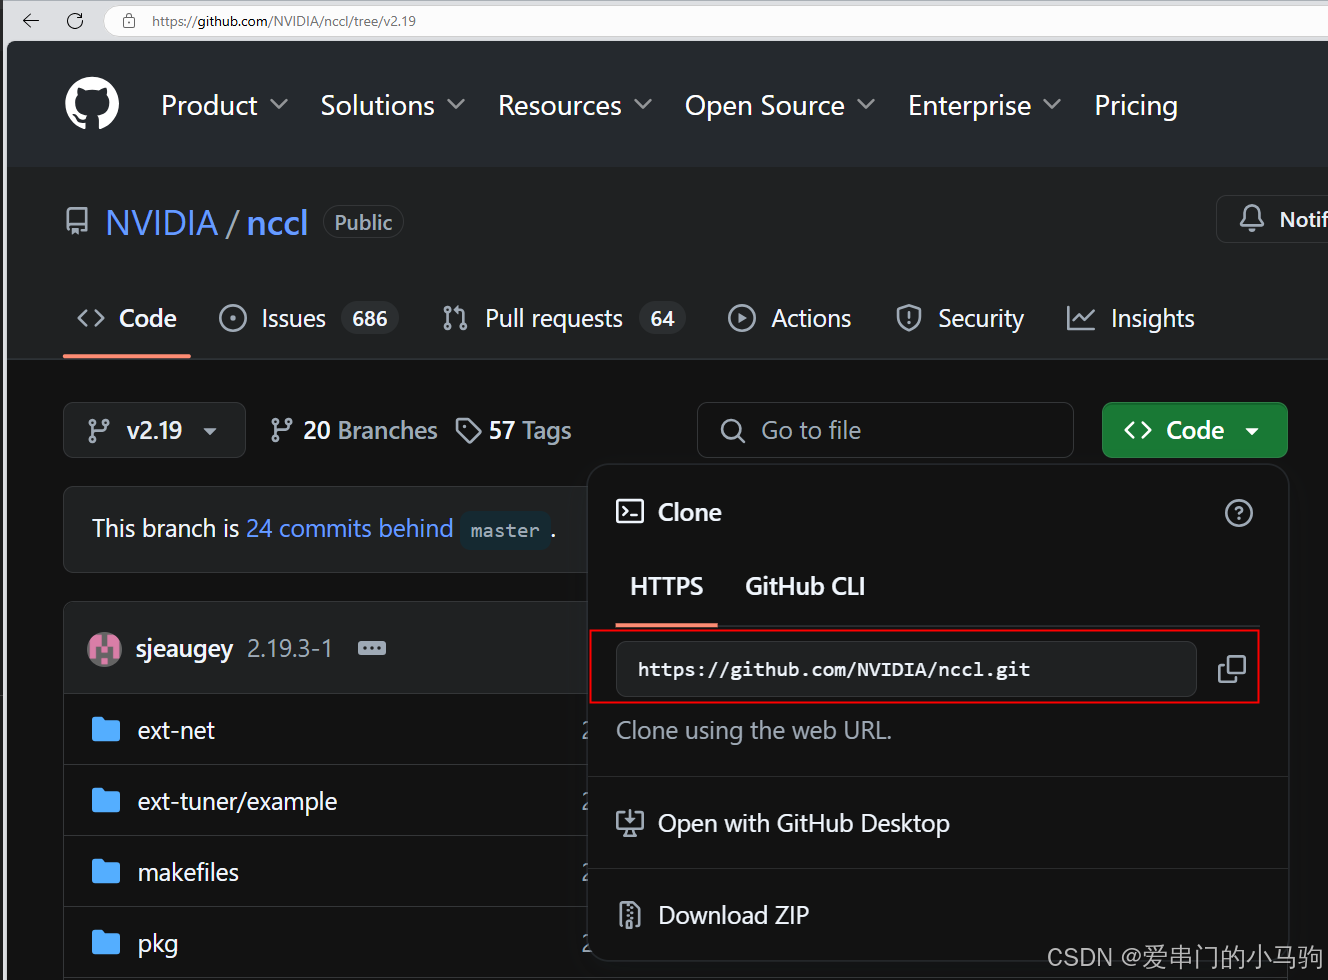Image resolution: width=1328 pixels, height=980 pixels.
Task: Click the repository icon beside NVIDIA
Action: point(77,222)
